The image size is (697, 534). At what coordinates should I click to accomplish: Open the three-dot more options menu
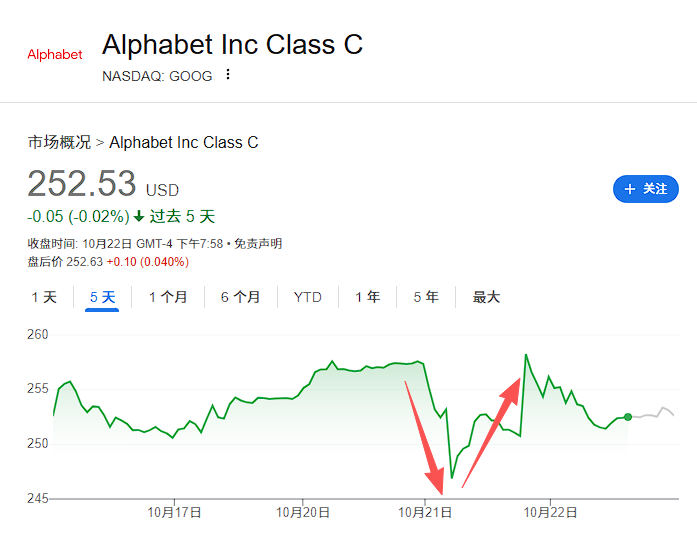pyautogui.click(x=228, y=75)
